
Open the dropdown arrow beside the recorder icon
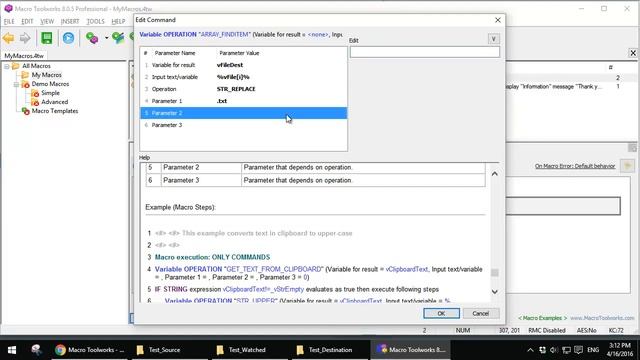point(106,38)
